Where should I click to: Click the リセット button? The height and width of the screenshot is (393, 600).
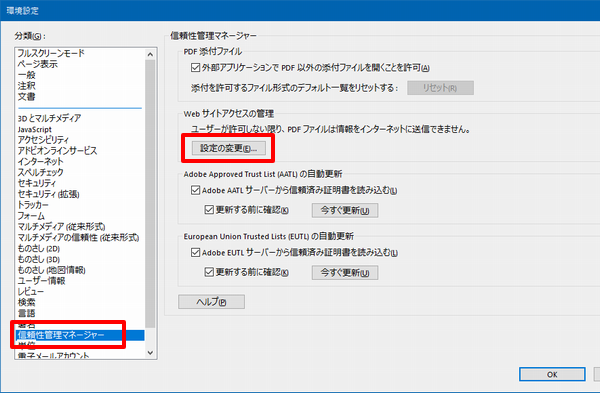[440, 88]
